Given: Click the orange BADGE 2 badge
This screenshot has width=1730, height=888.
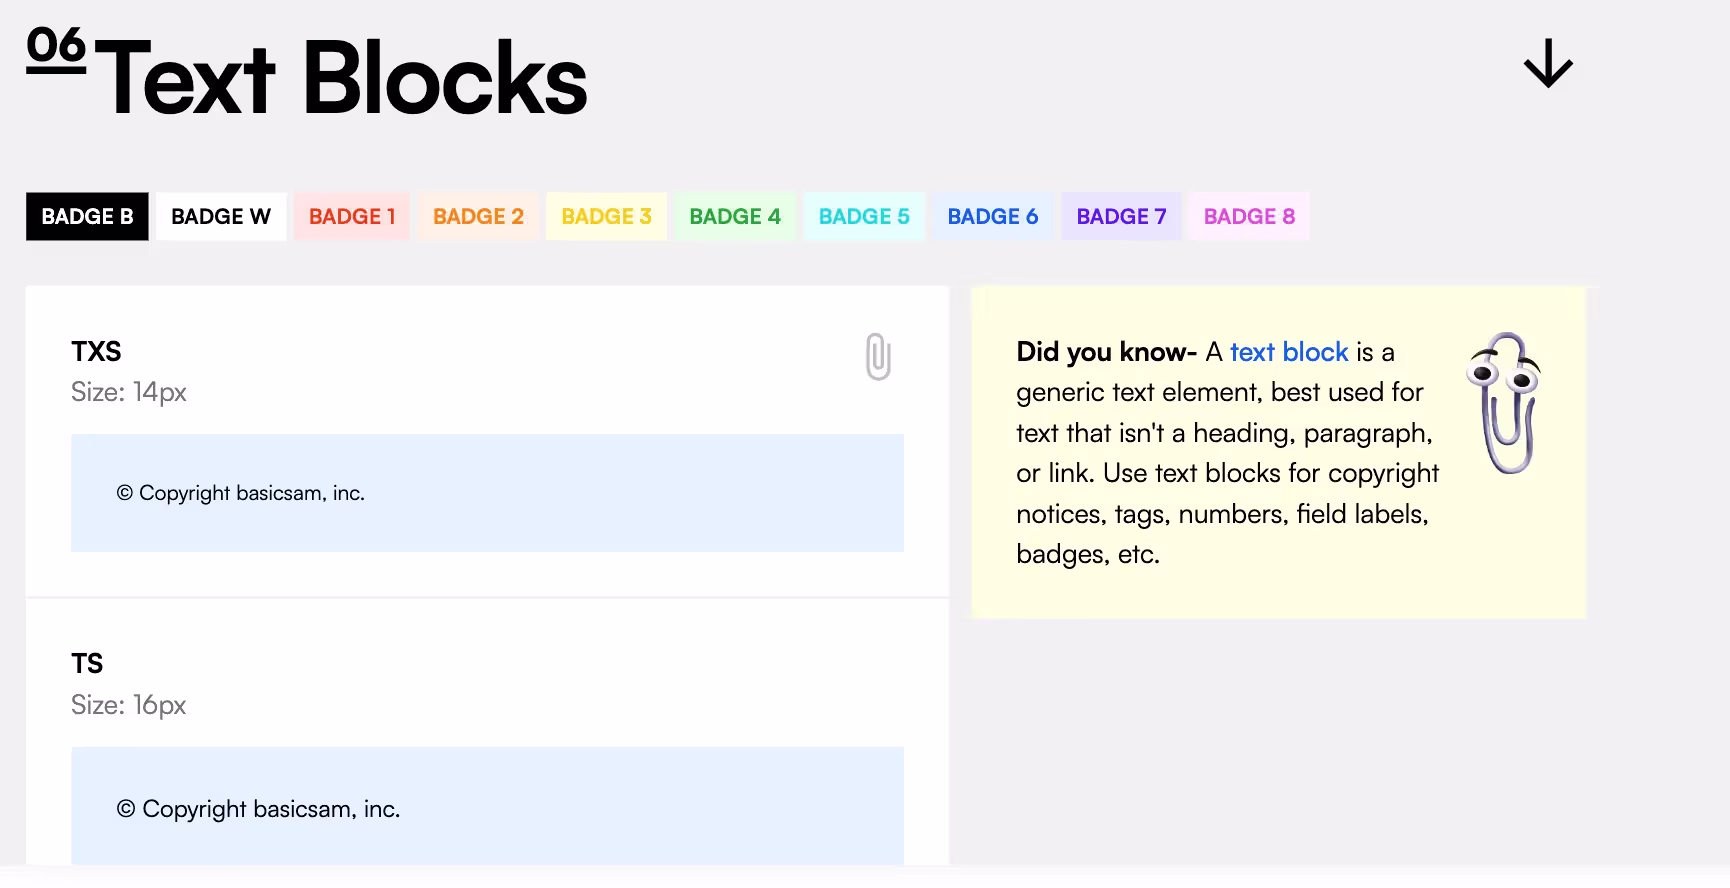Looking at the screenshot, I should click(478, 216).
